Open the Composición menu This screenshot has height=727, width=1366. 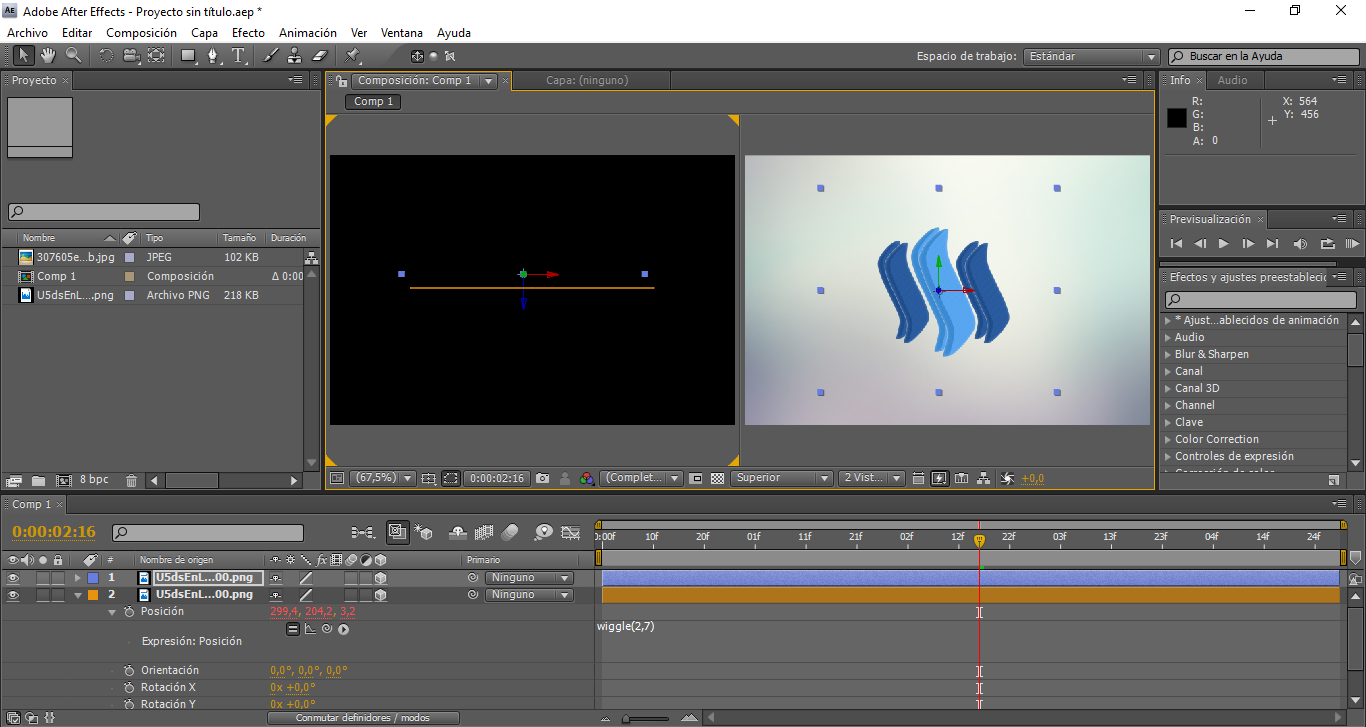pos(141,33)
